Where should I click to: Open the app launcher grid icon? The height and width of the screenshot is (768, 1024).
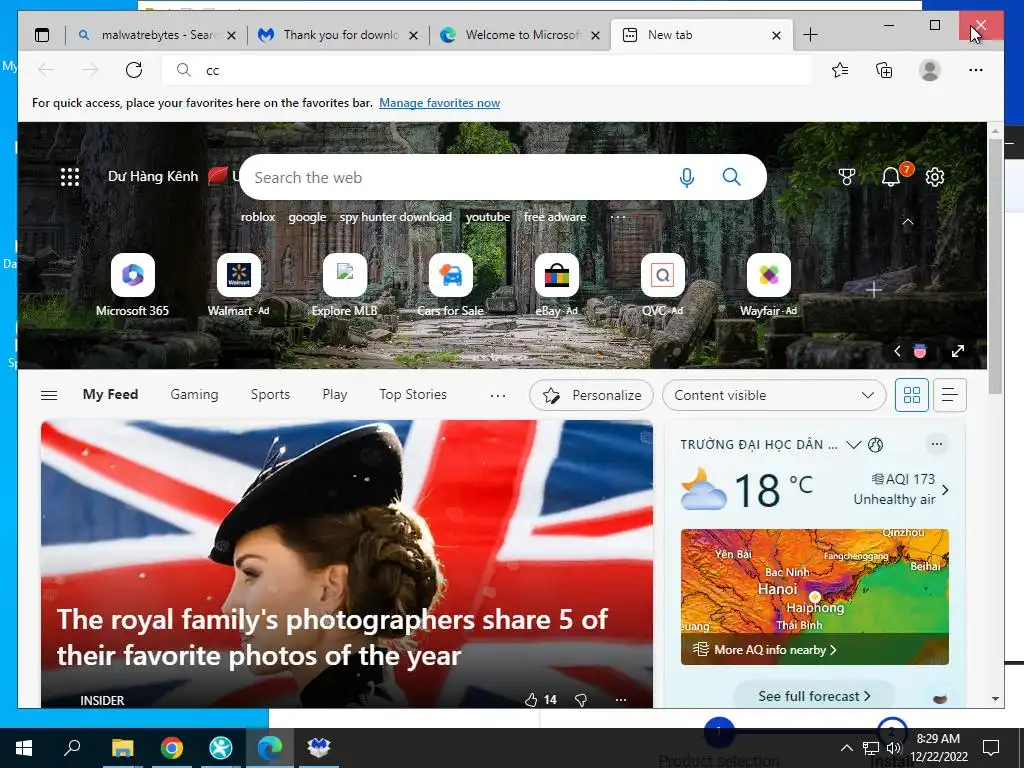click(70, 177)
